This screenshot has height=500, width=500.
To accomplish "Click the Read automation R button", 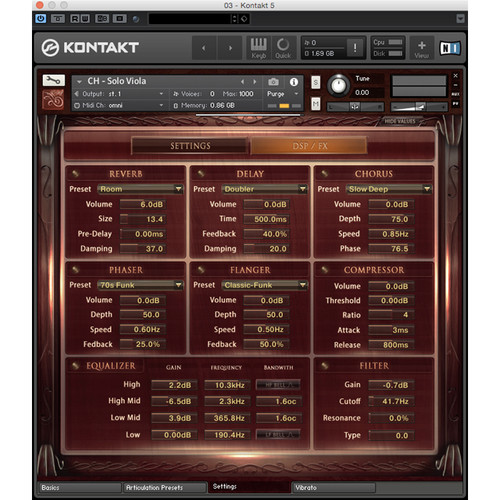I will (x=75, y=19).
